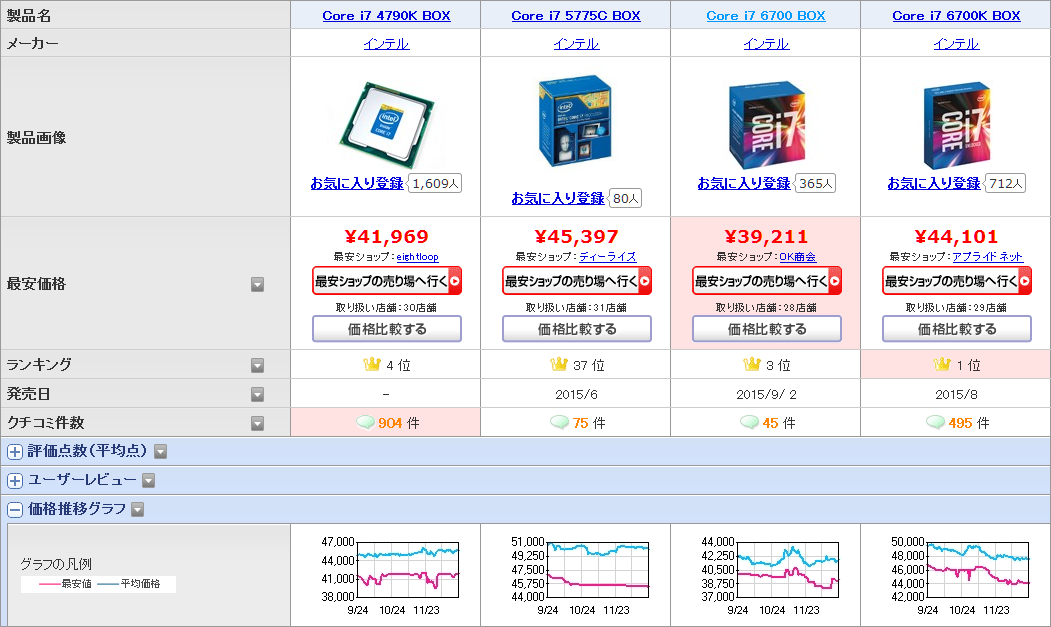
Task: Open dropdown next to 価格推移グラフ
Action: click(x=137, y=510)
